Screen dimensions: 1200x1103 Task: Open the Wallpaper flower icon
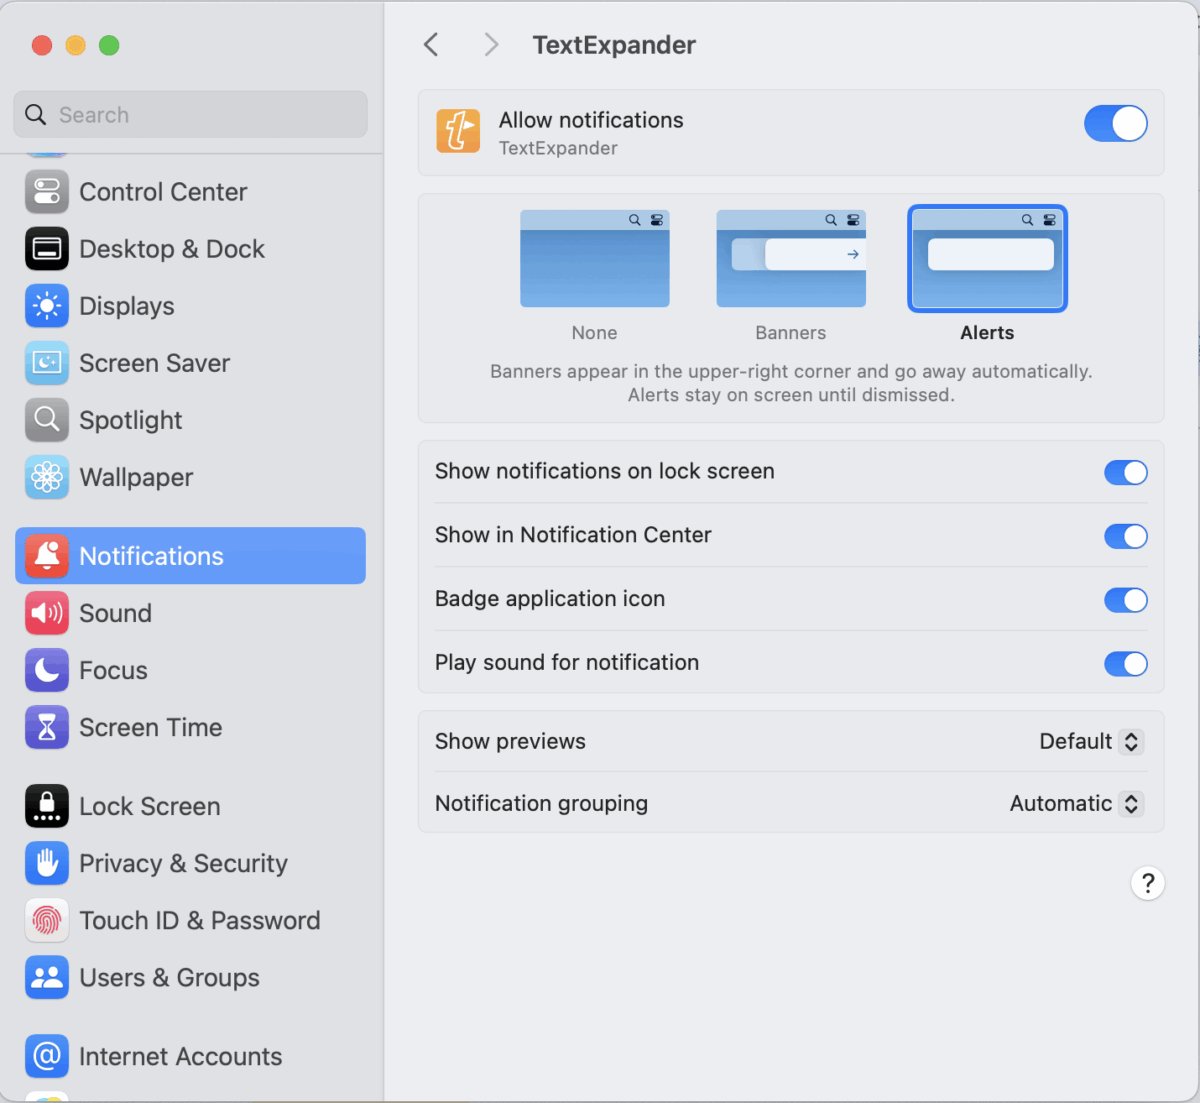pos(47,478)
